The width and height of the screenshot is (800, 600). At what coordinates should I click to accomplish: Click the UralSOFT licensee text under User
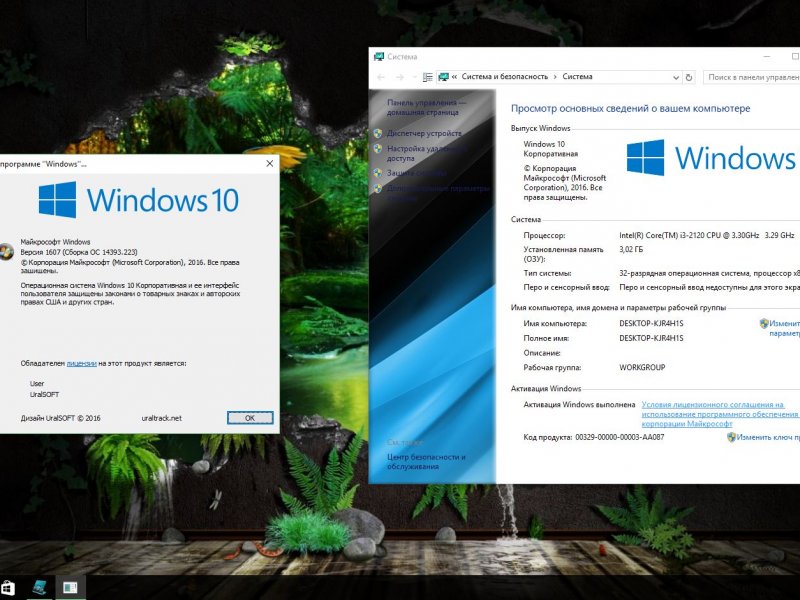point(44,394)
